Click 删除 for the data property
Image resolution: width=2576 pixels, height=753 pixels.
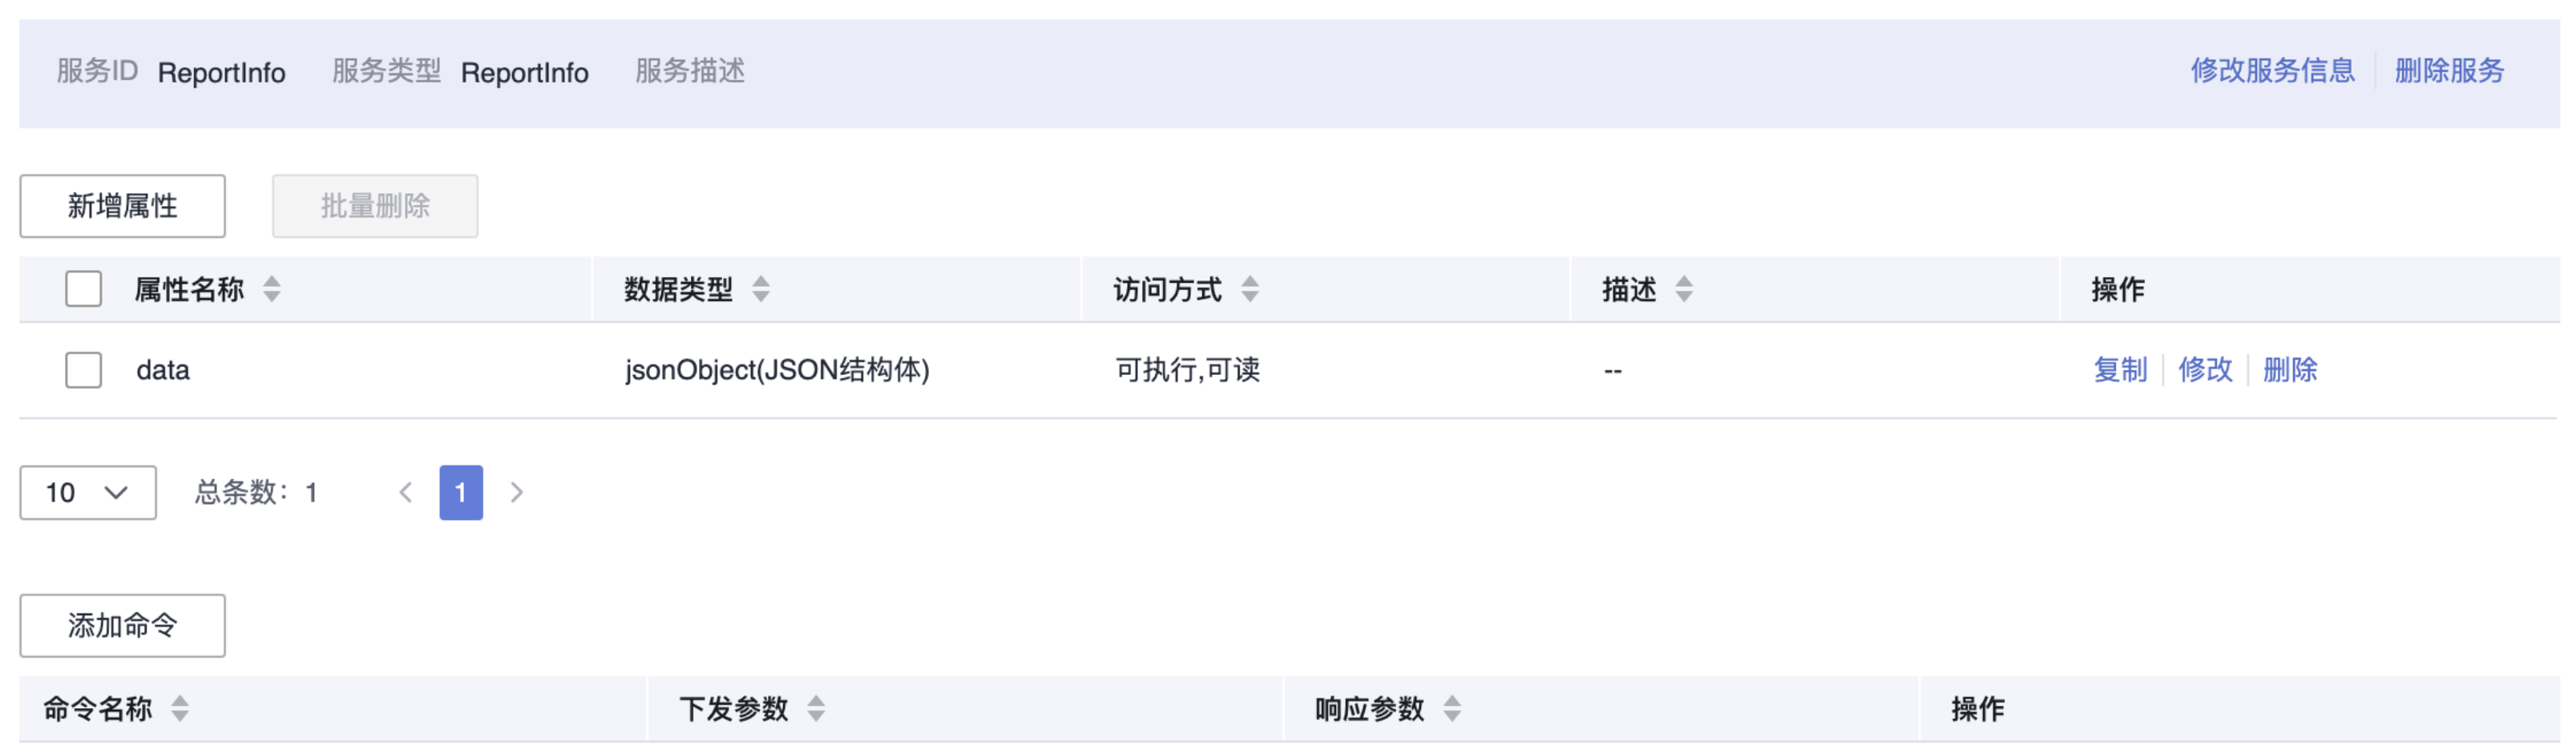coord(2290,370)
